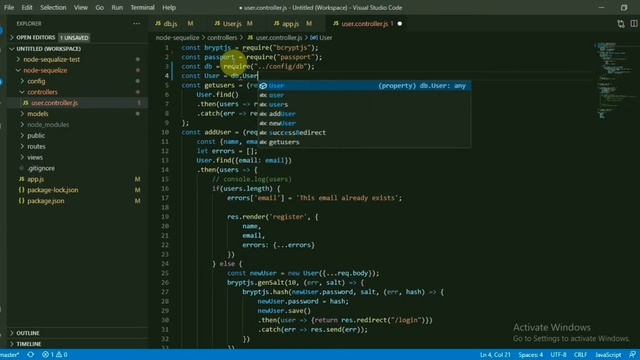
Task: Expand the node_modules folder
Action: [x=48, y=124]
